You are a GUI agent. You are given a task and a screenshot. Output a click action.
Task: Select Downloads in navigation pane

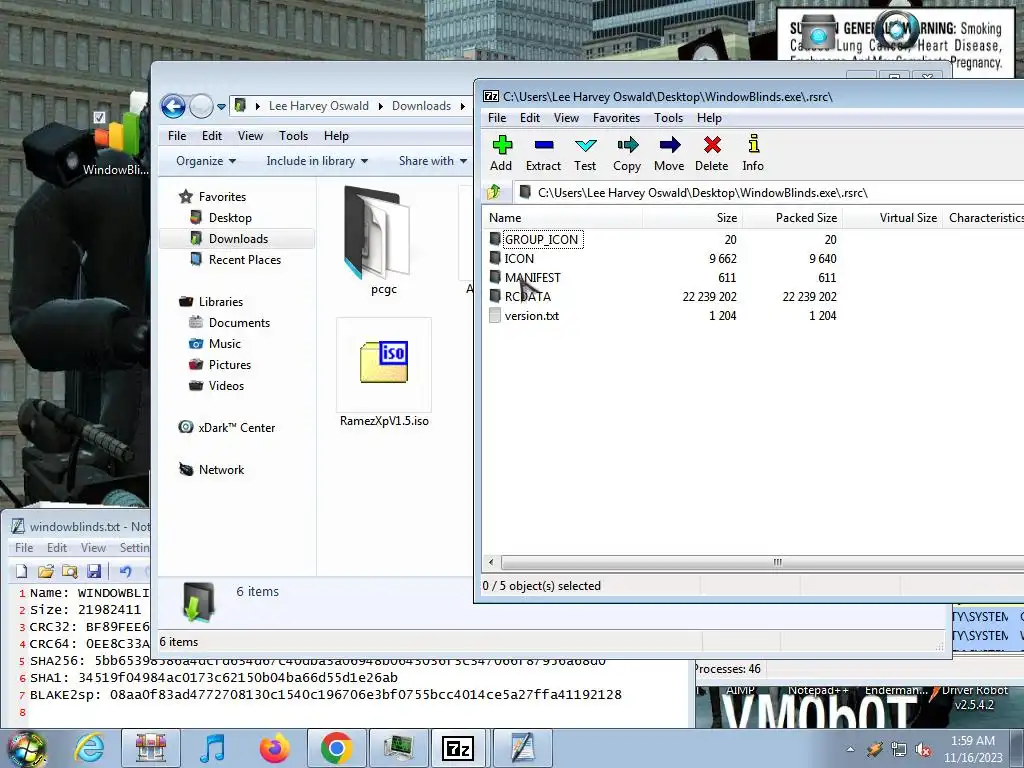pos(238,238)
